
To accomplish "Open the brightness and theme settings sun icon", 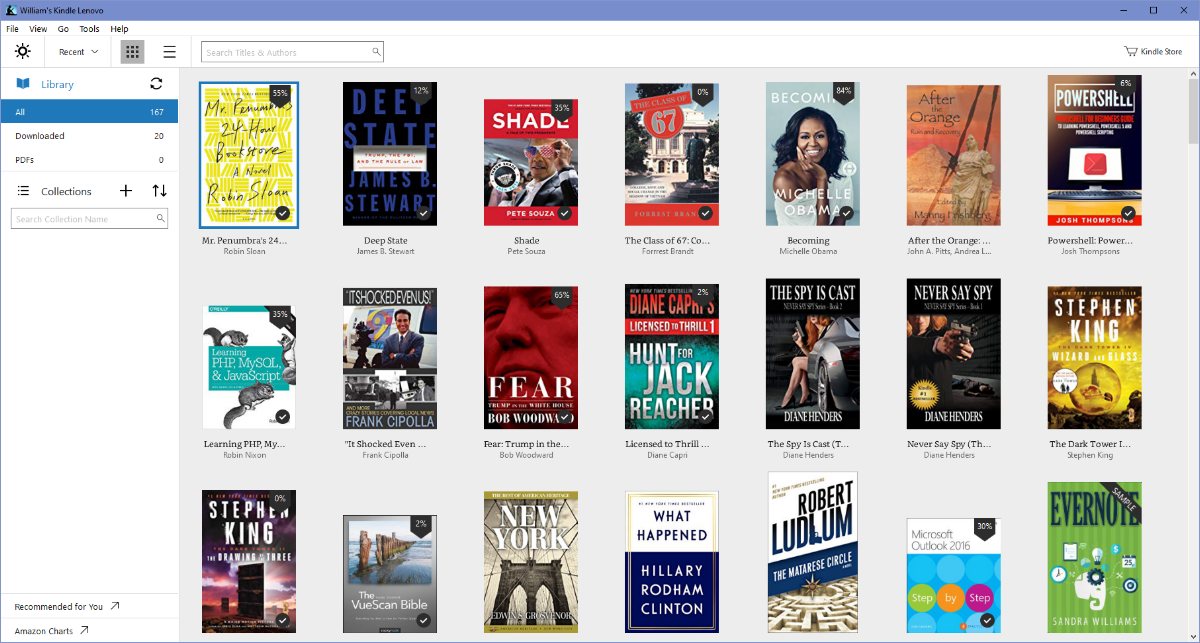I will (x=22, y=52).
